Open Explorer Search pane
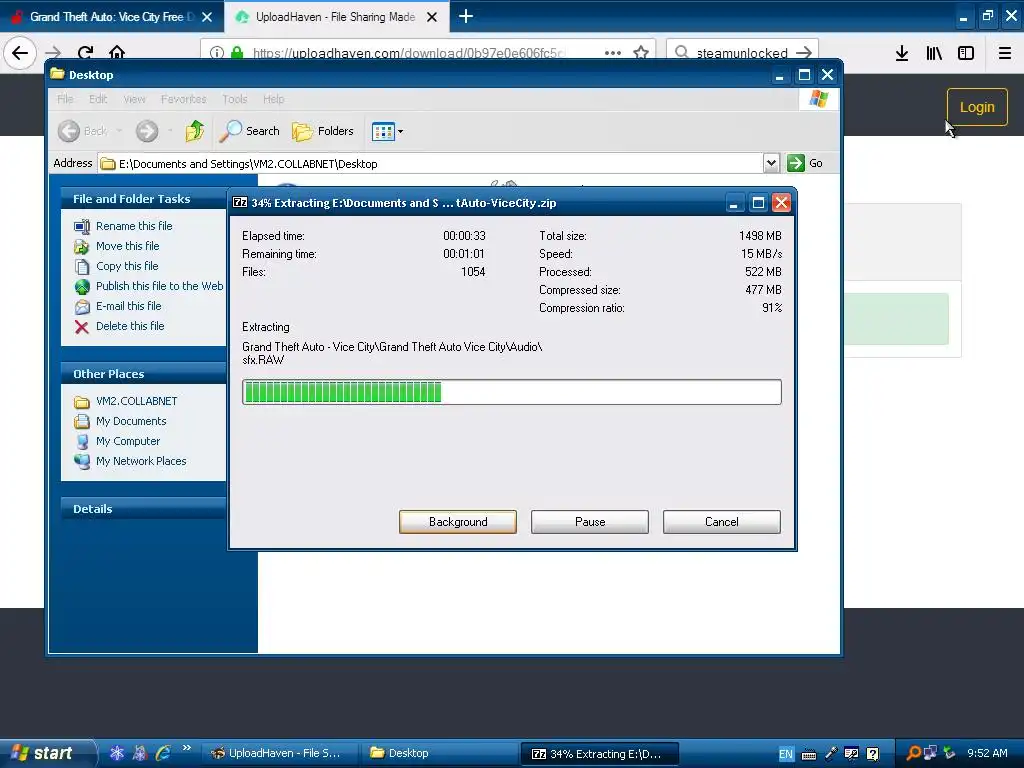1024x768 pixels. click(249, 131)
